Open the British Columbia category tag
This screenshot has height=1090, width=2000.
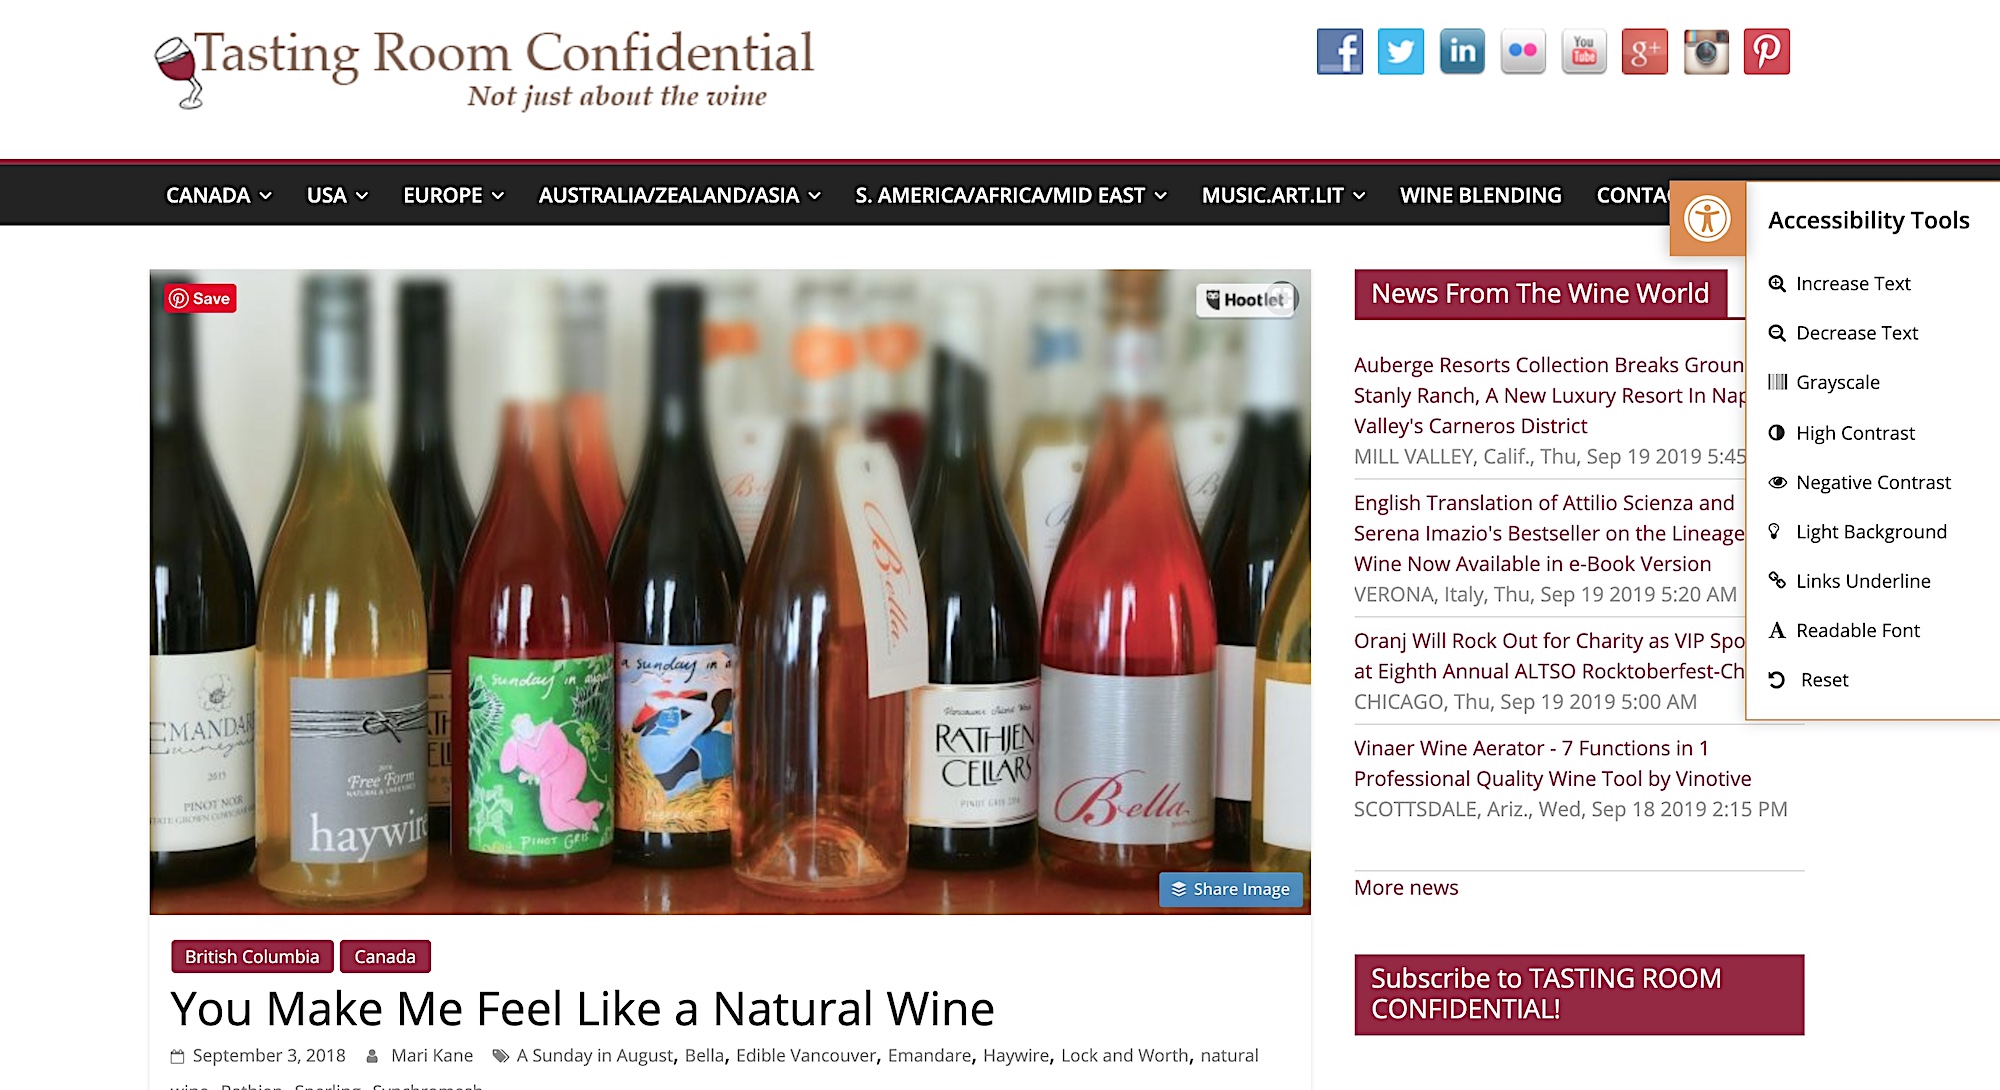252,957
